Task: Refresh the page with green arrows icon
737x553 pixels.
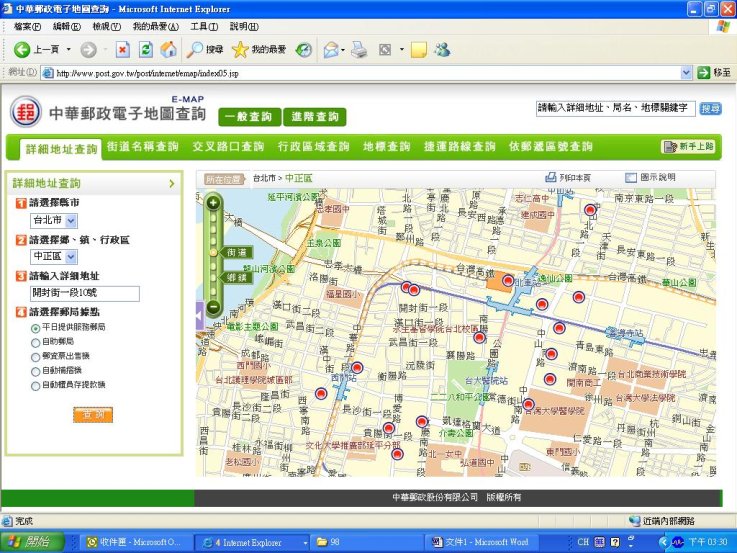Action: tap(146, 49)
